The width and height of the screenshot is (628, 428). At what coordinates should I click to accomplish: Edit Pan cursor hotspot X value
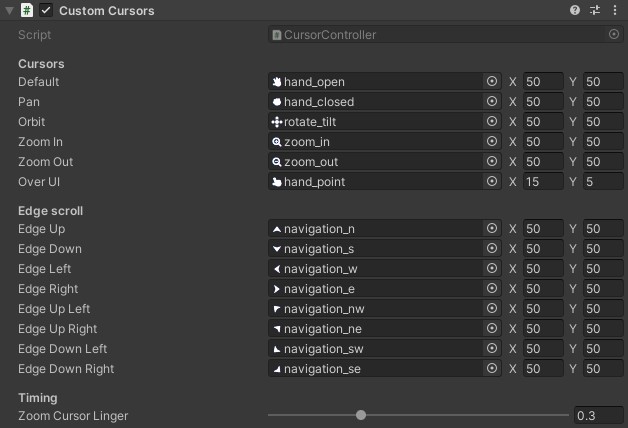[543, 102]
